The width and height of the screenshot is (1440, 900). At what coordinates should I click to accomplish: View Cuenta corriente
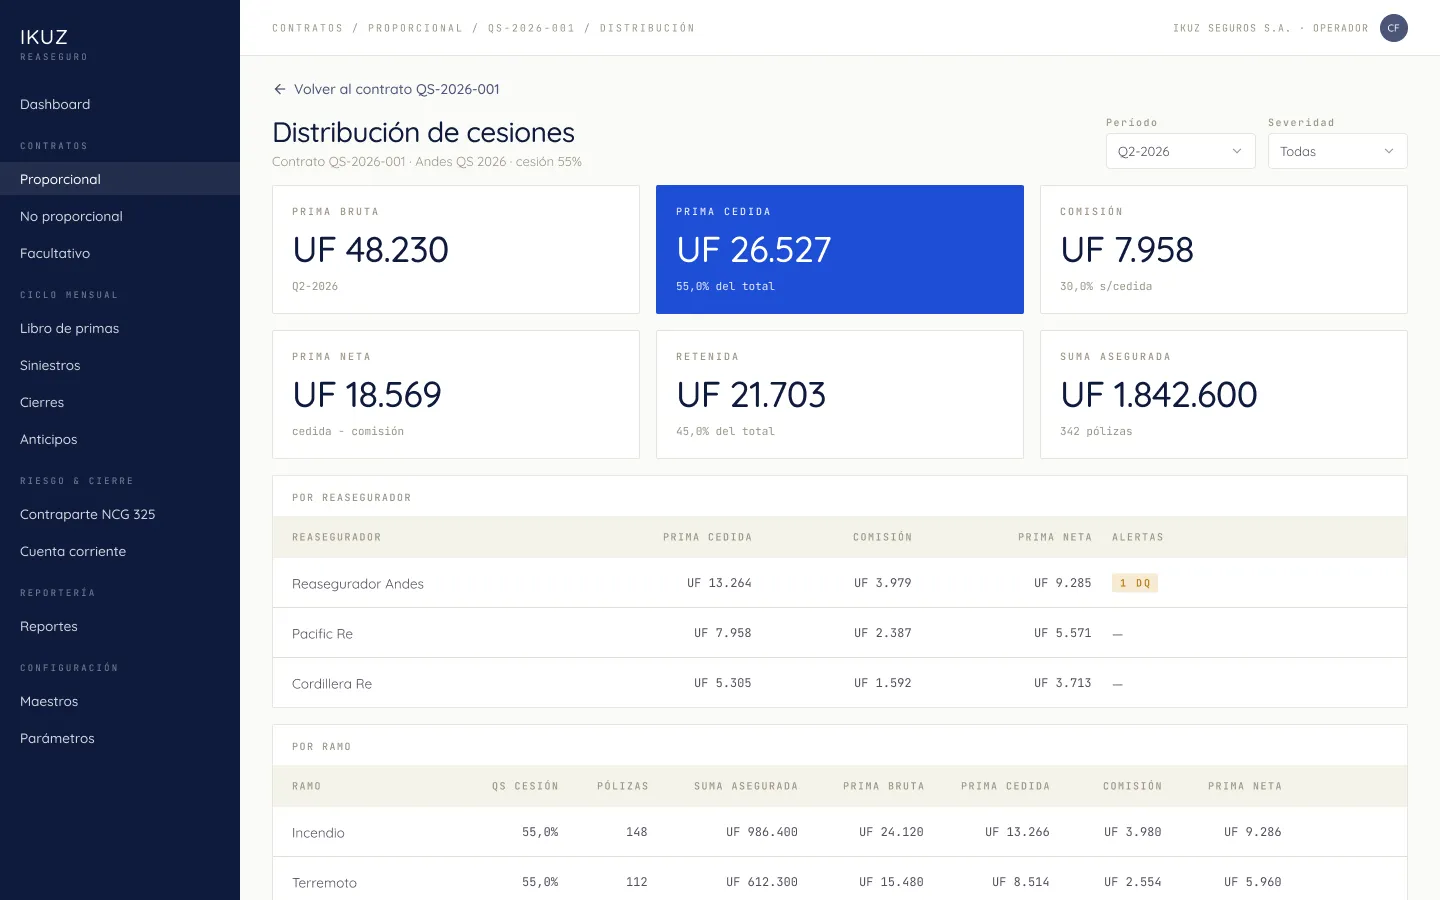[73, 551]
